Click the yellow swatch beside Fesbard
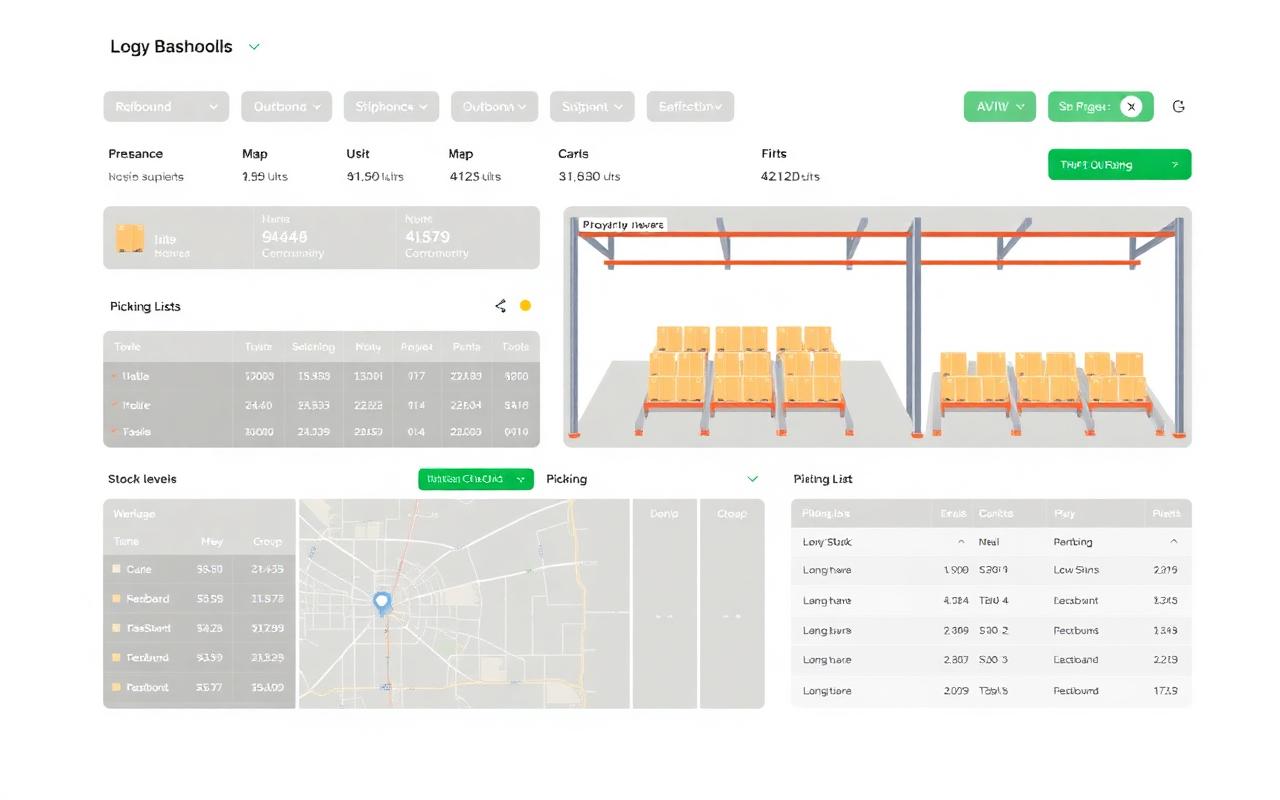Image resolution: width=1280 pixels, height=800 pixels. (117, 599)
